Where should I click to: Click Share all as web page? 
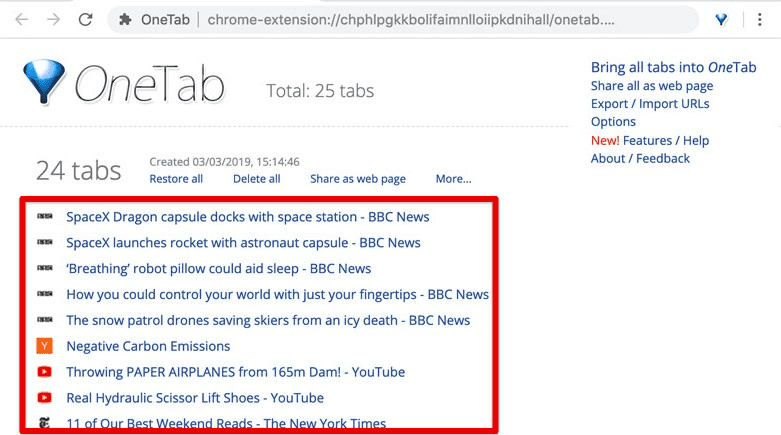(x=651, y=86)
